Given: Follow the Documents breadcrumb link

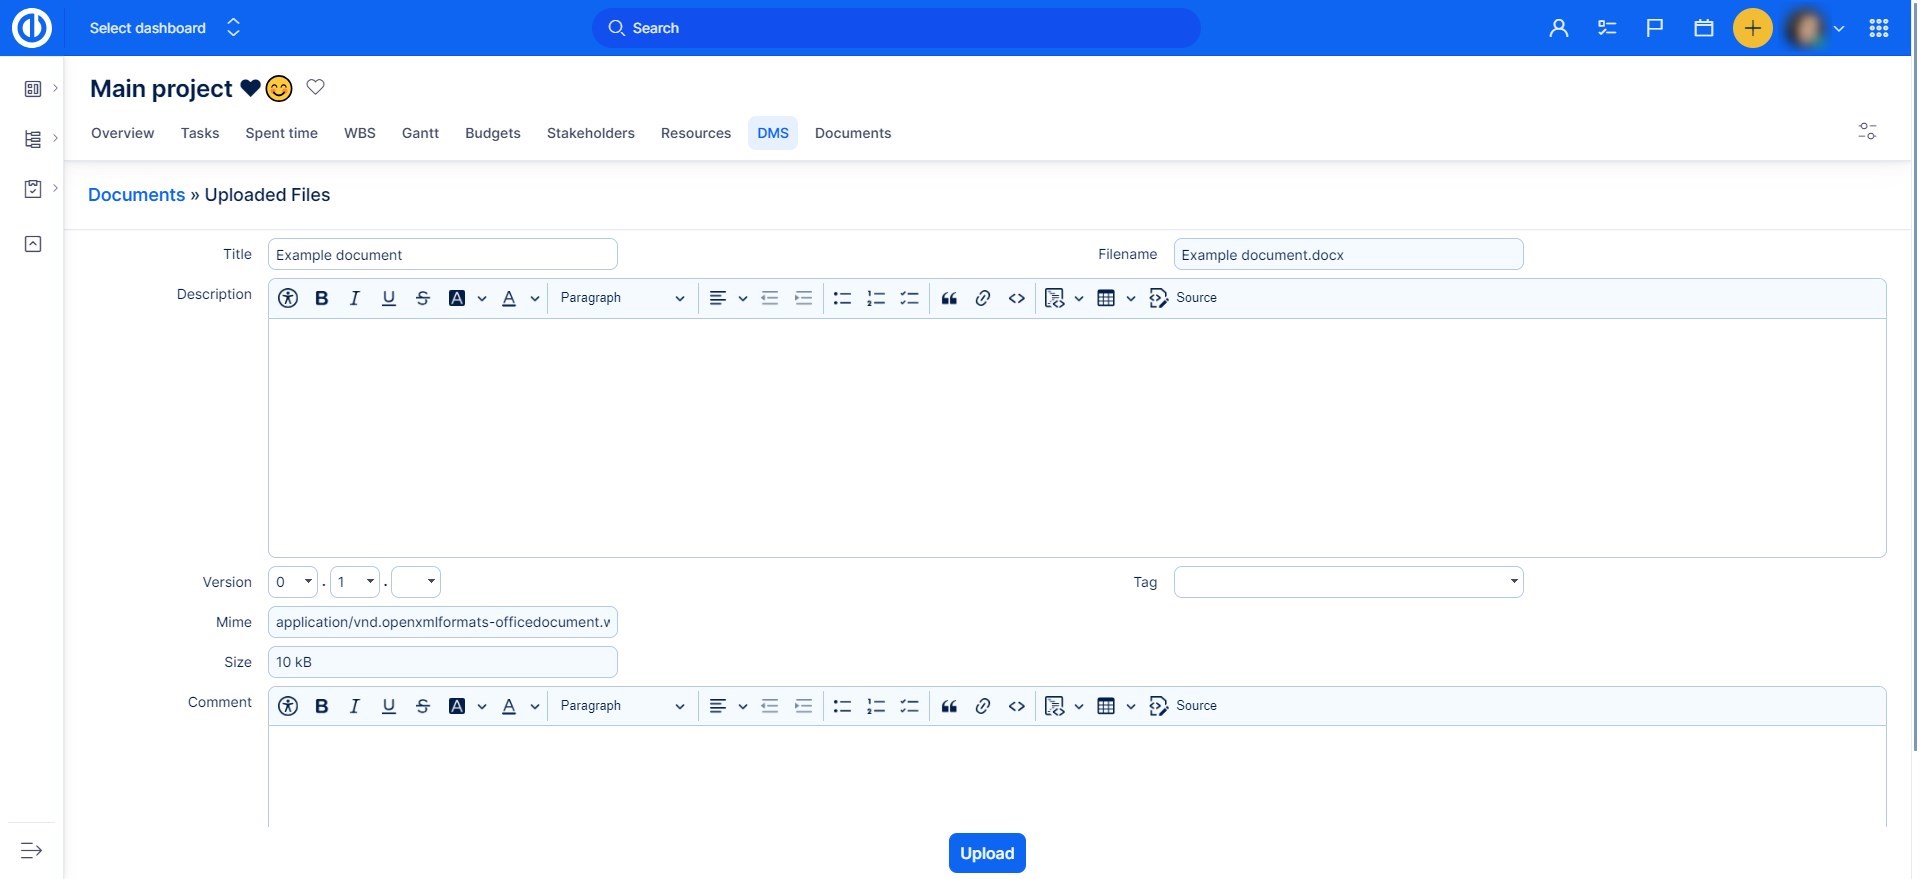Looking at the screenshot, I should [136, 195].
